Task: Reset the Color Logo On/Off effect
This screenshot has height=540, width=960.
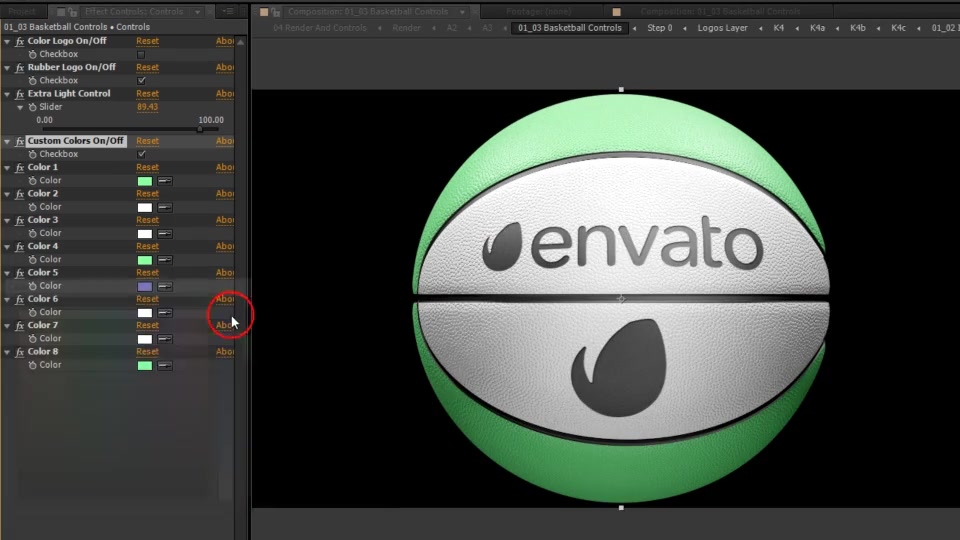Action: pos(147,41)
